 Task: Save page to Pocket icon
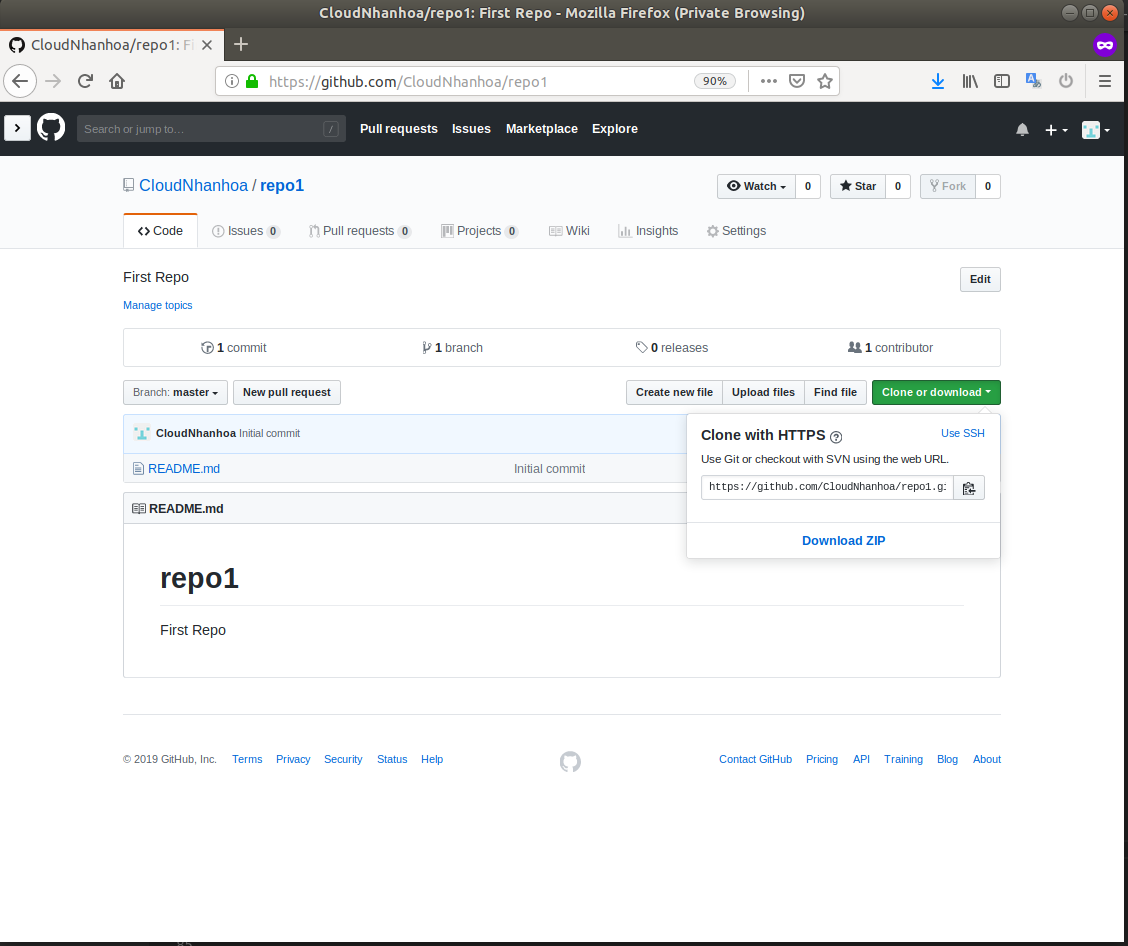(x=796, y=81)
